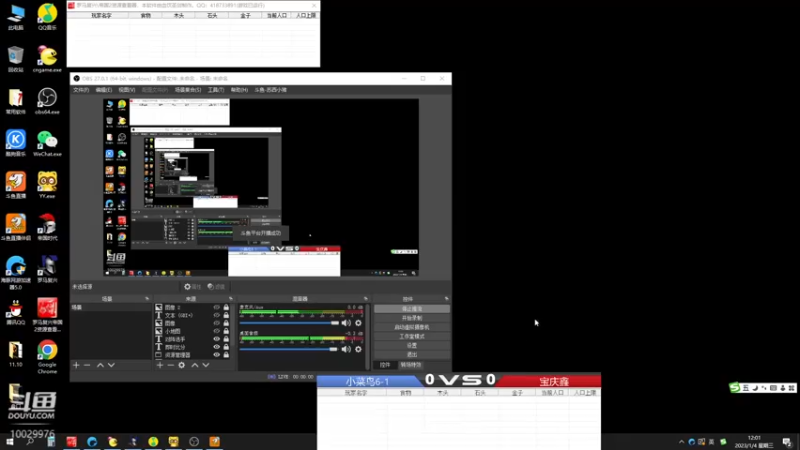Open 酷狗音乐 K desktop icon
800x450 pixels.
(x=15, y=142)
